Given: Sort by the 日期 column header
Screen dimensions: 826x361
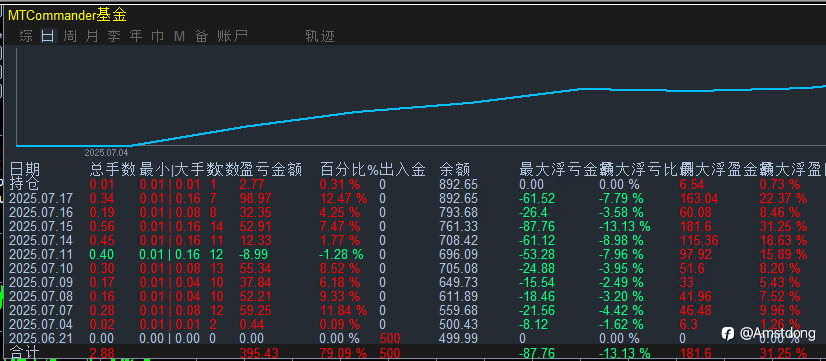Looking at the screenshot, I should coord(24,170).
